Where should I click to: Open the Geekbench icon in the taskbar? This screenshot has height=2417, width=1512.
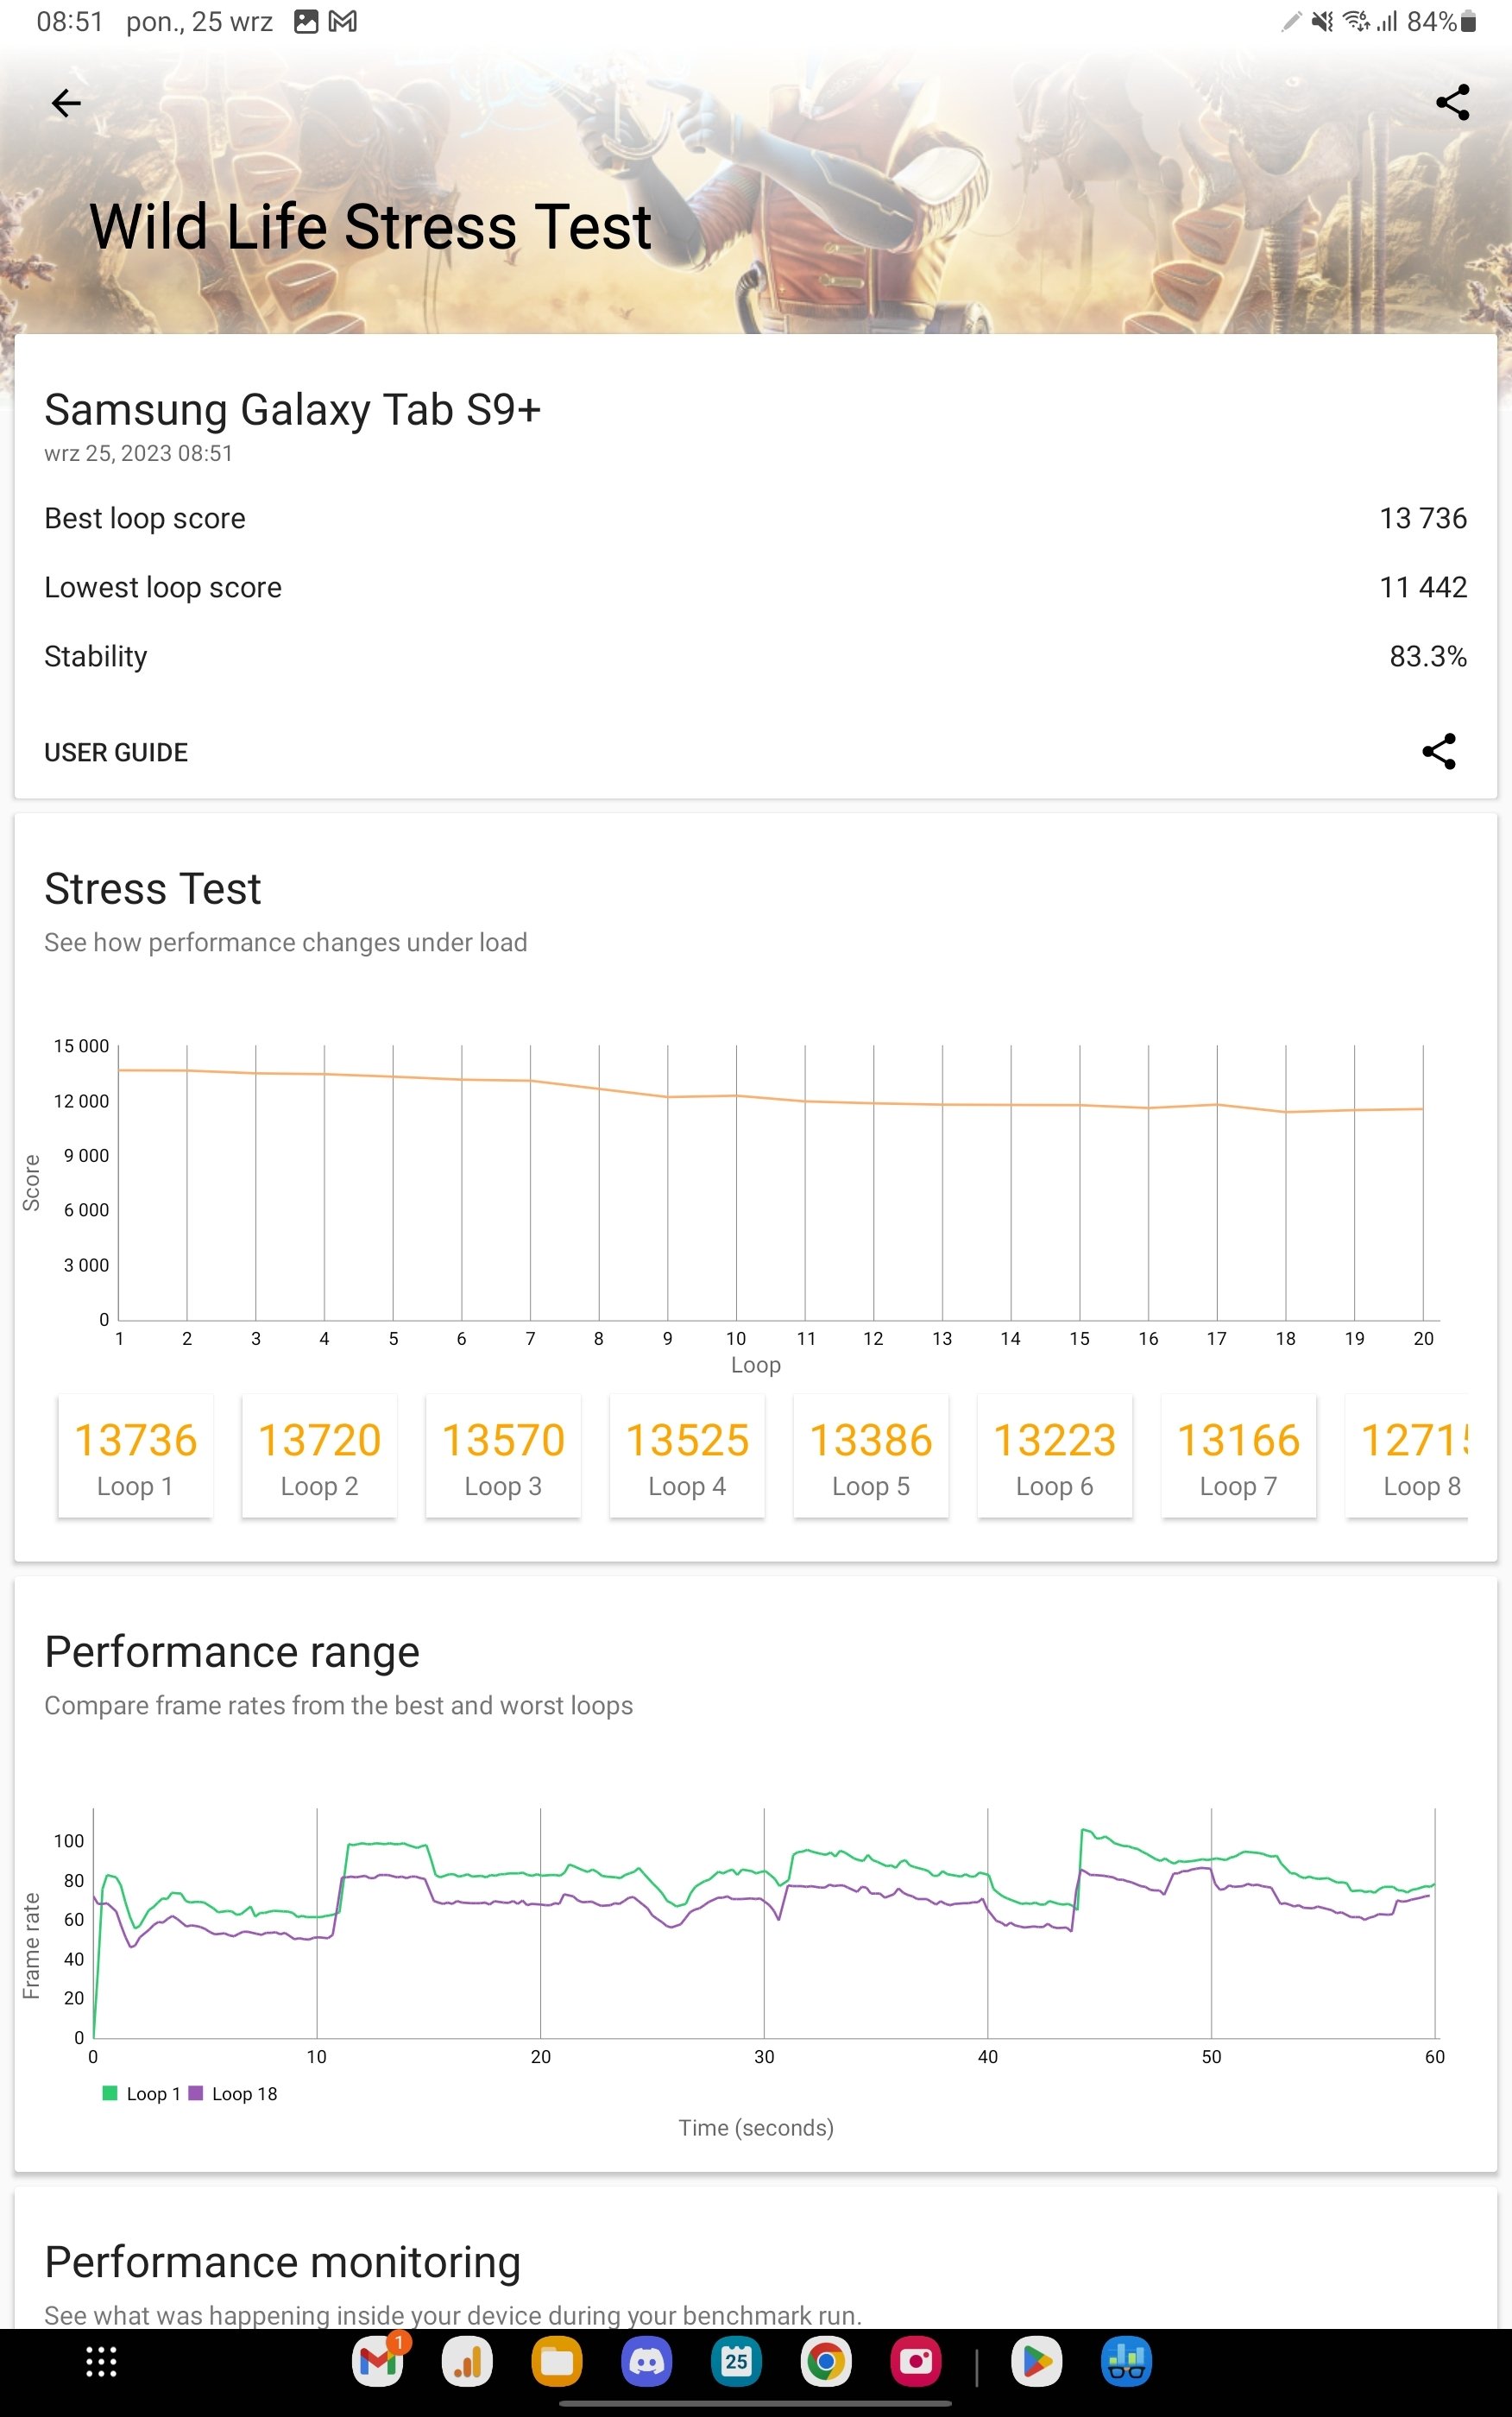tap(1126, 2362)
